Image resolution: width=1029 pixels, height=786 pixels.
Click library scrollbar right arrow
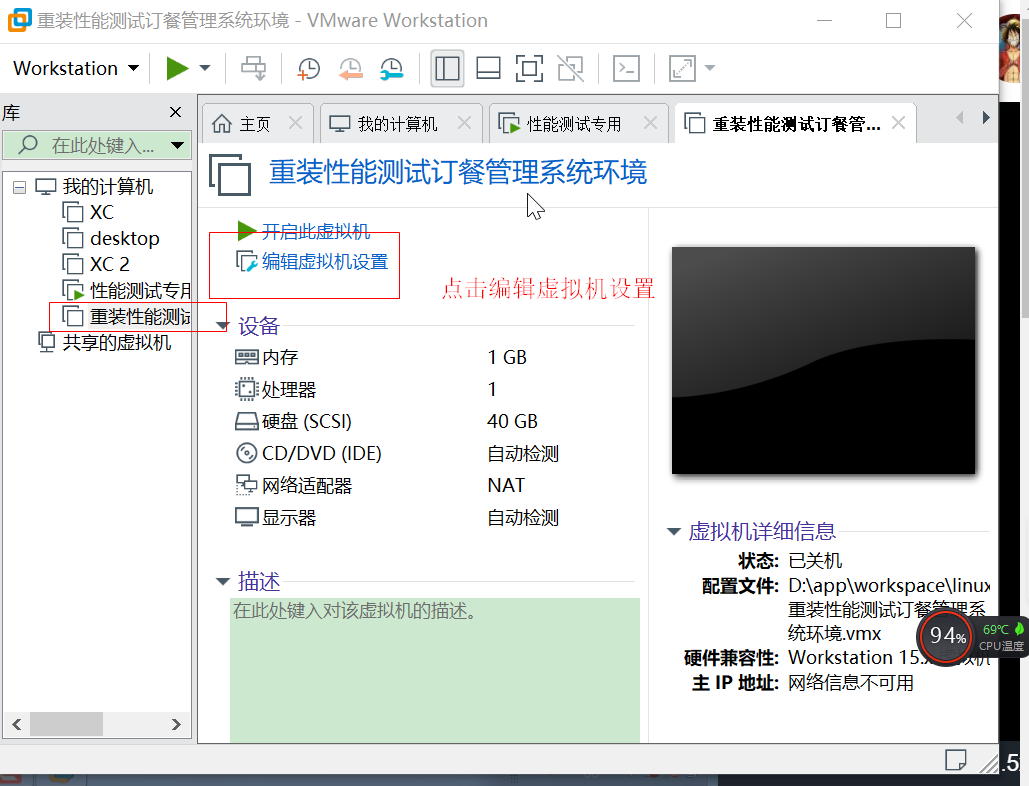(x=176, y=724)
